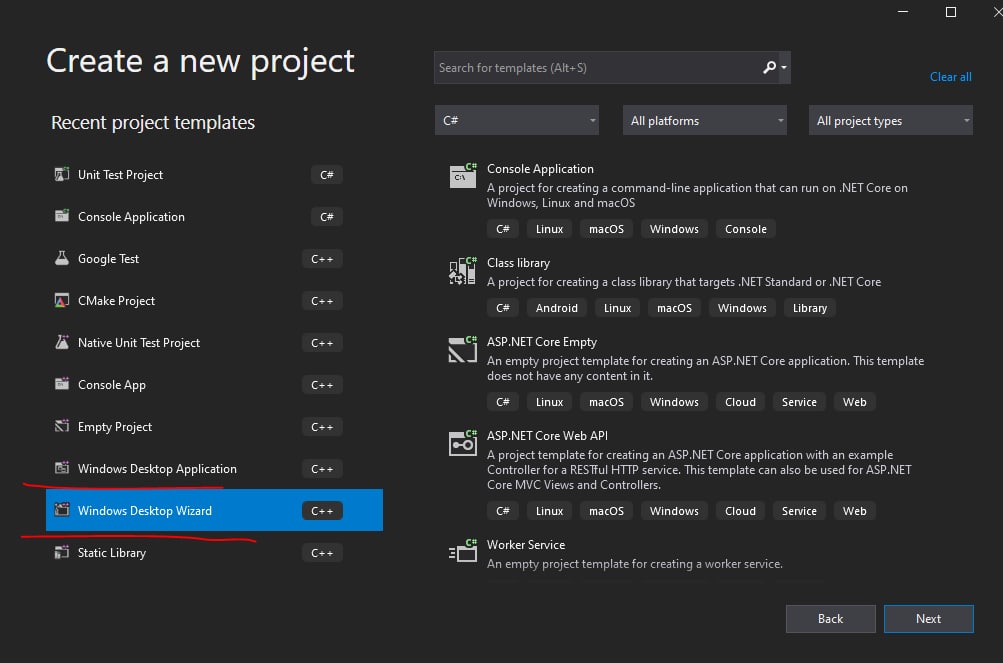Click the Clear all link
The width and height of the screenshot is (1003, 663).
coord(951,77)
